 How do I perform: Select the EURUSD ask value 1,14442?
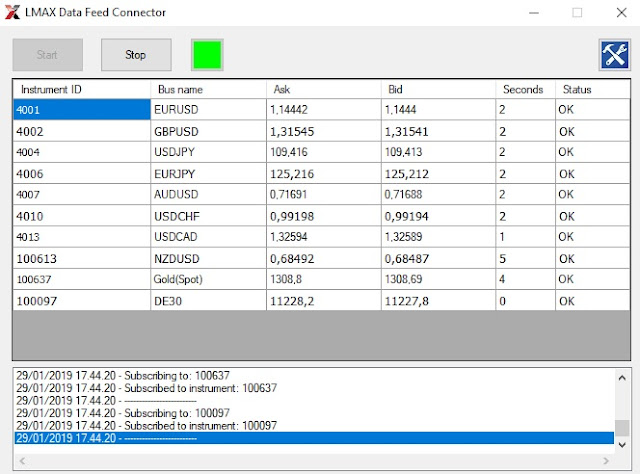324,109
